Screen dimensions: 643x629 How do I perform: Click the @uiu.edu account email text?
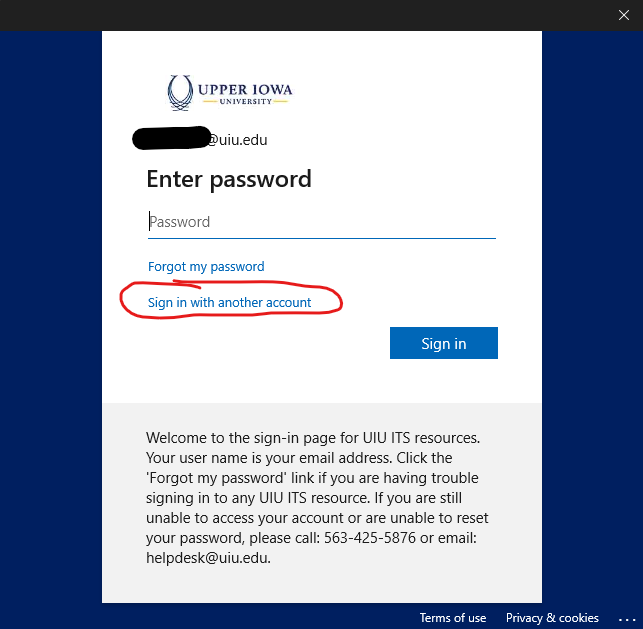237,140
